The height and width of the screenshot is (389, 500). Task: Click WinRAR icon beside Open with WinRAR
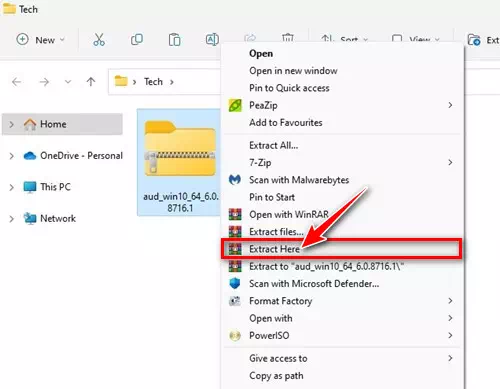(235, 214)
